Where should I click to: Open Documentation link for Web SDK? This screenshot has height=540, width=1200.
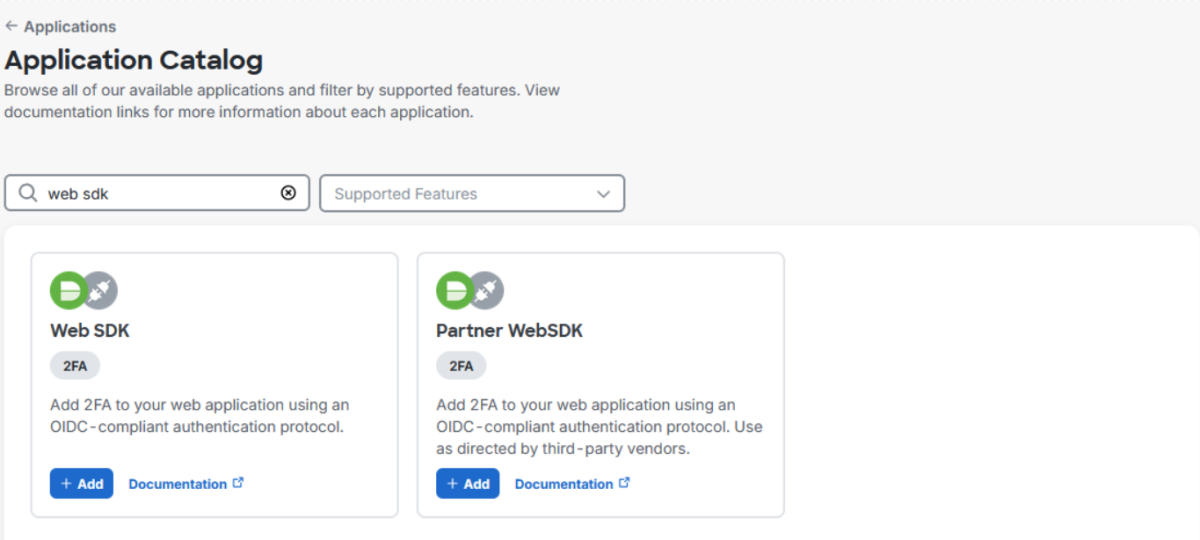[x=177, y=484]
